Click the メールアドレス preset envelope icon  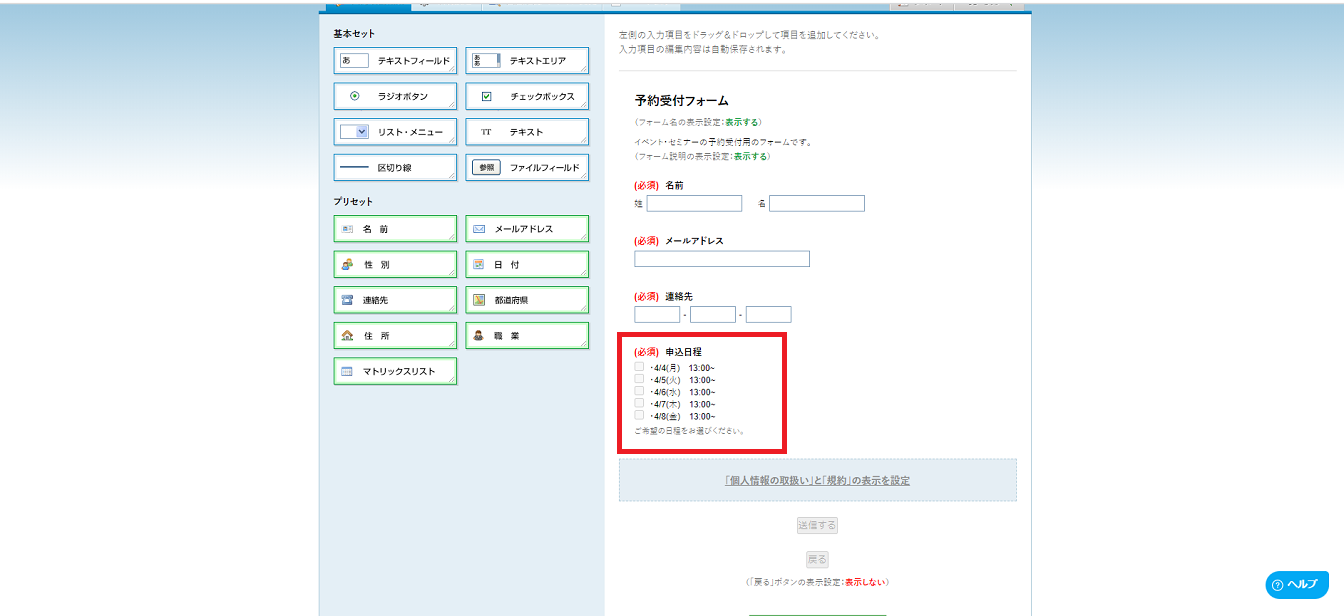click(x=479, y=229)
